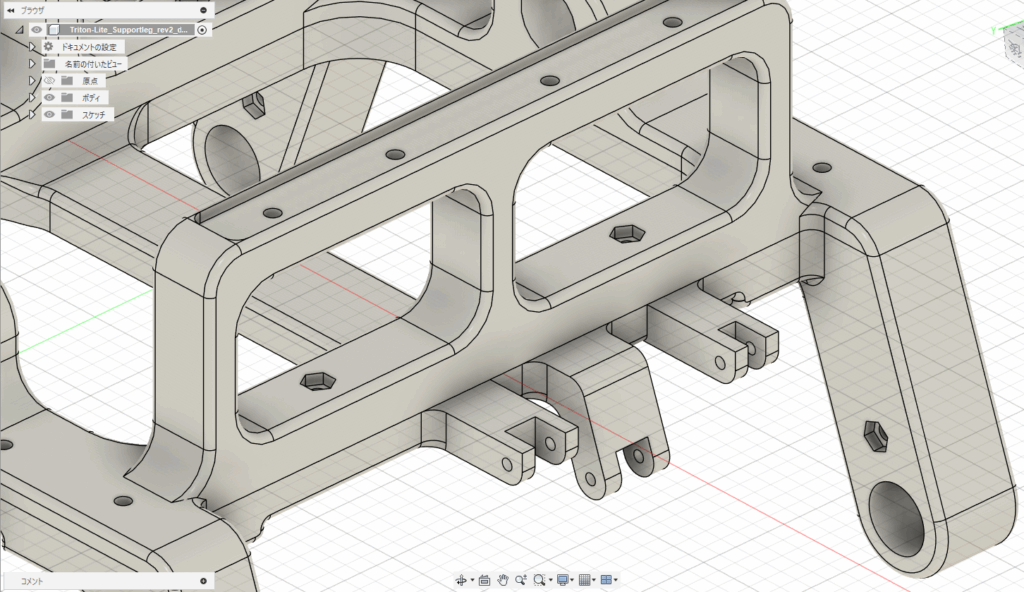The image size is (1024, 592).
Task: Open the Zoom Window dropdown arrow
Action: point(551,580)
